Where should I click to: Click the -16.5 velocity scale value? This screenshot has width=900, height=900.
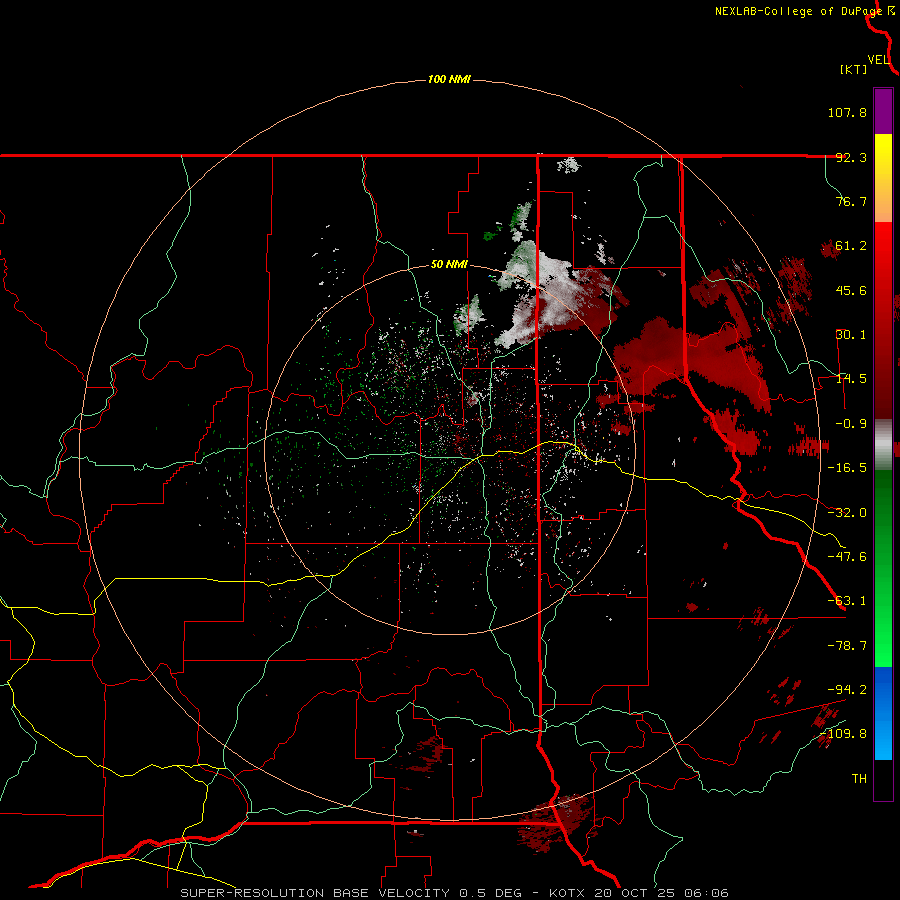tap(847, 468)
